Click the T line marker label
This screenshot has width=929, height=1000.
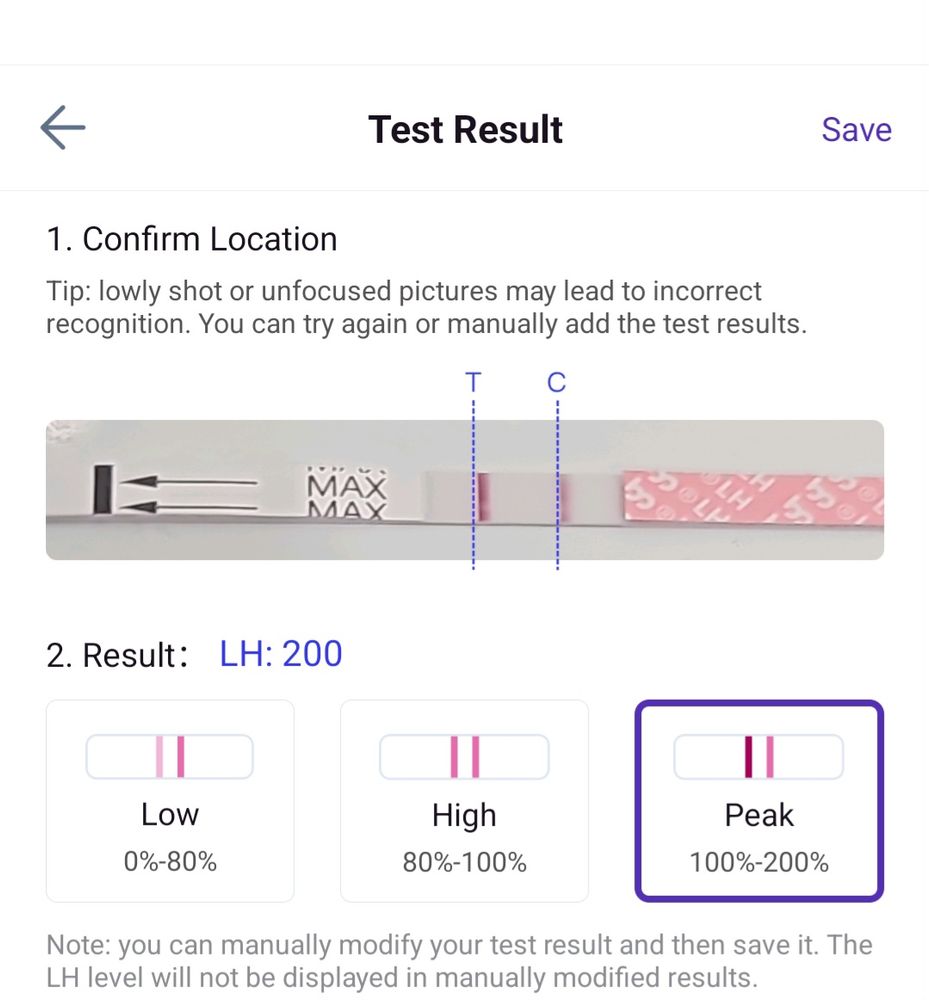coord(473,382)
